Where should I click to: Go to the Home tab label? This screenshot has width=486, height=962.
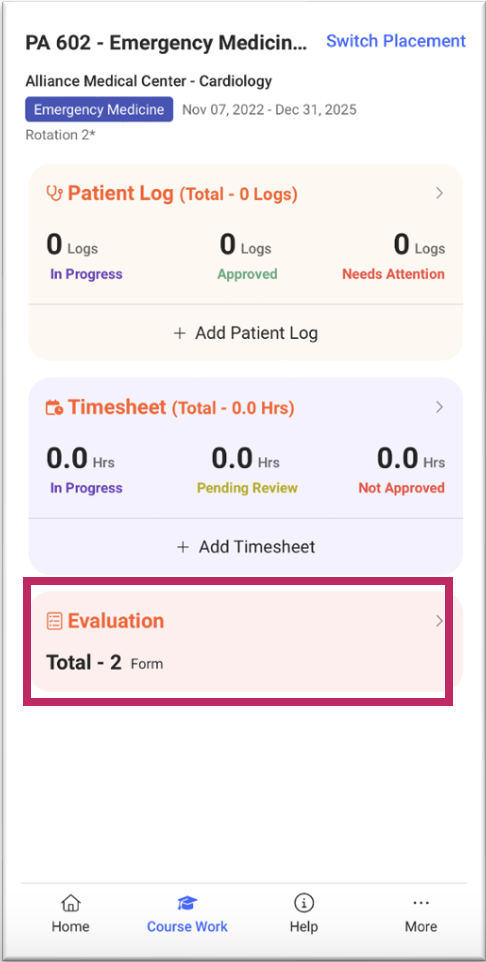pyautogui.click(x=71, y=926)
